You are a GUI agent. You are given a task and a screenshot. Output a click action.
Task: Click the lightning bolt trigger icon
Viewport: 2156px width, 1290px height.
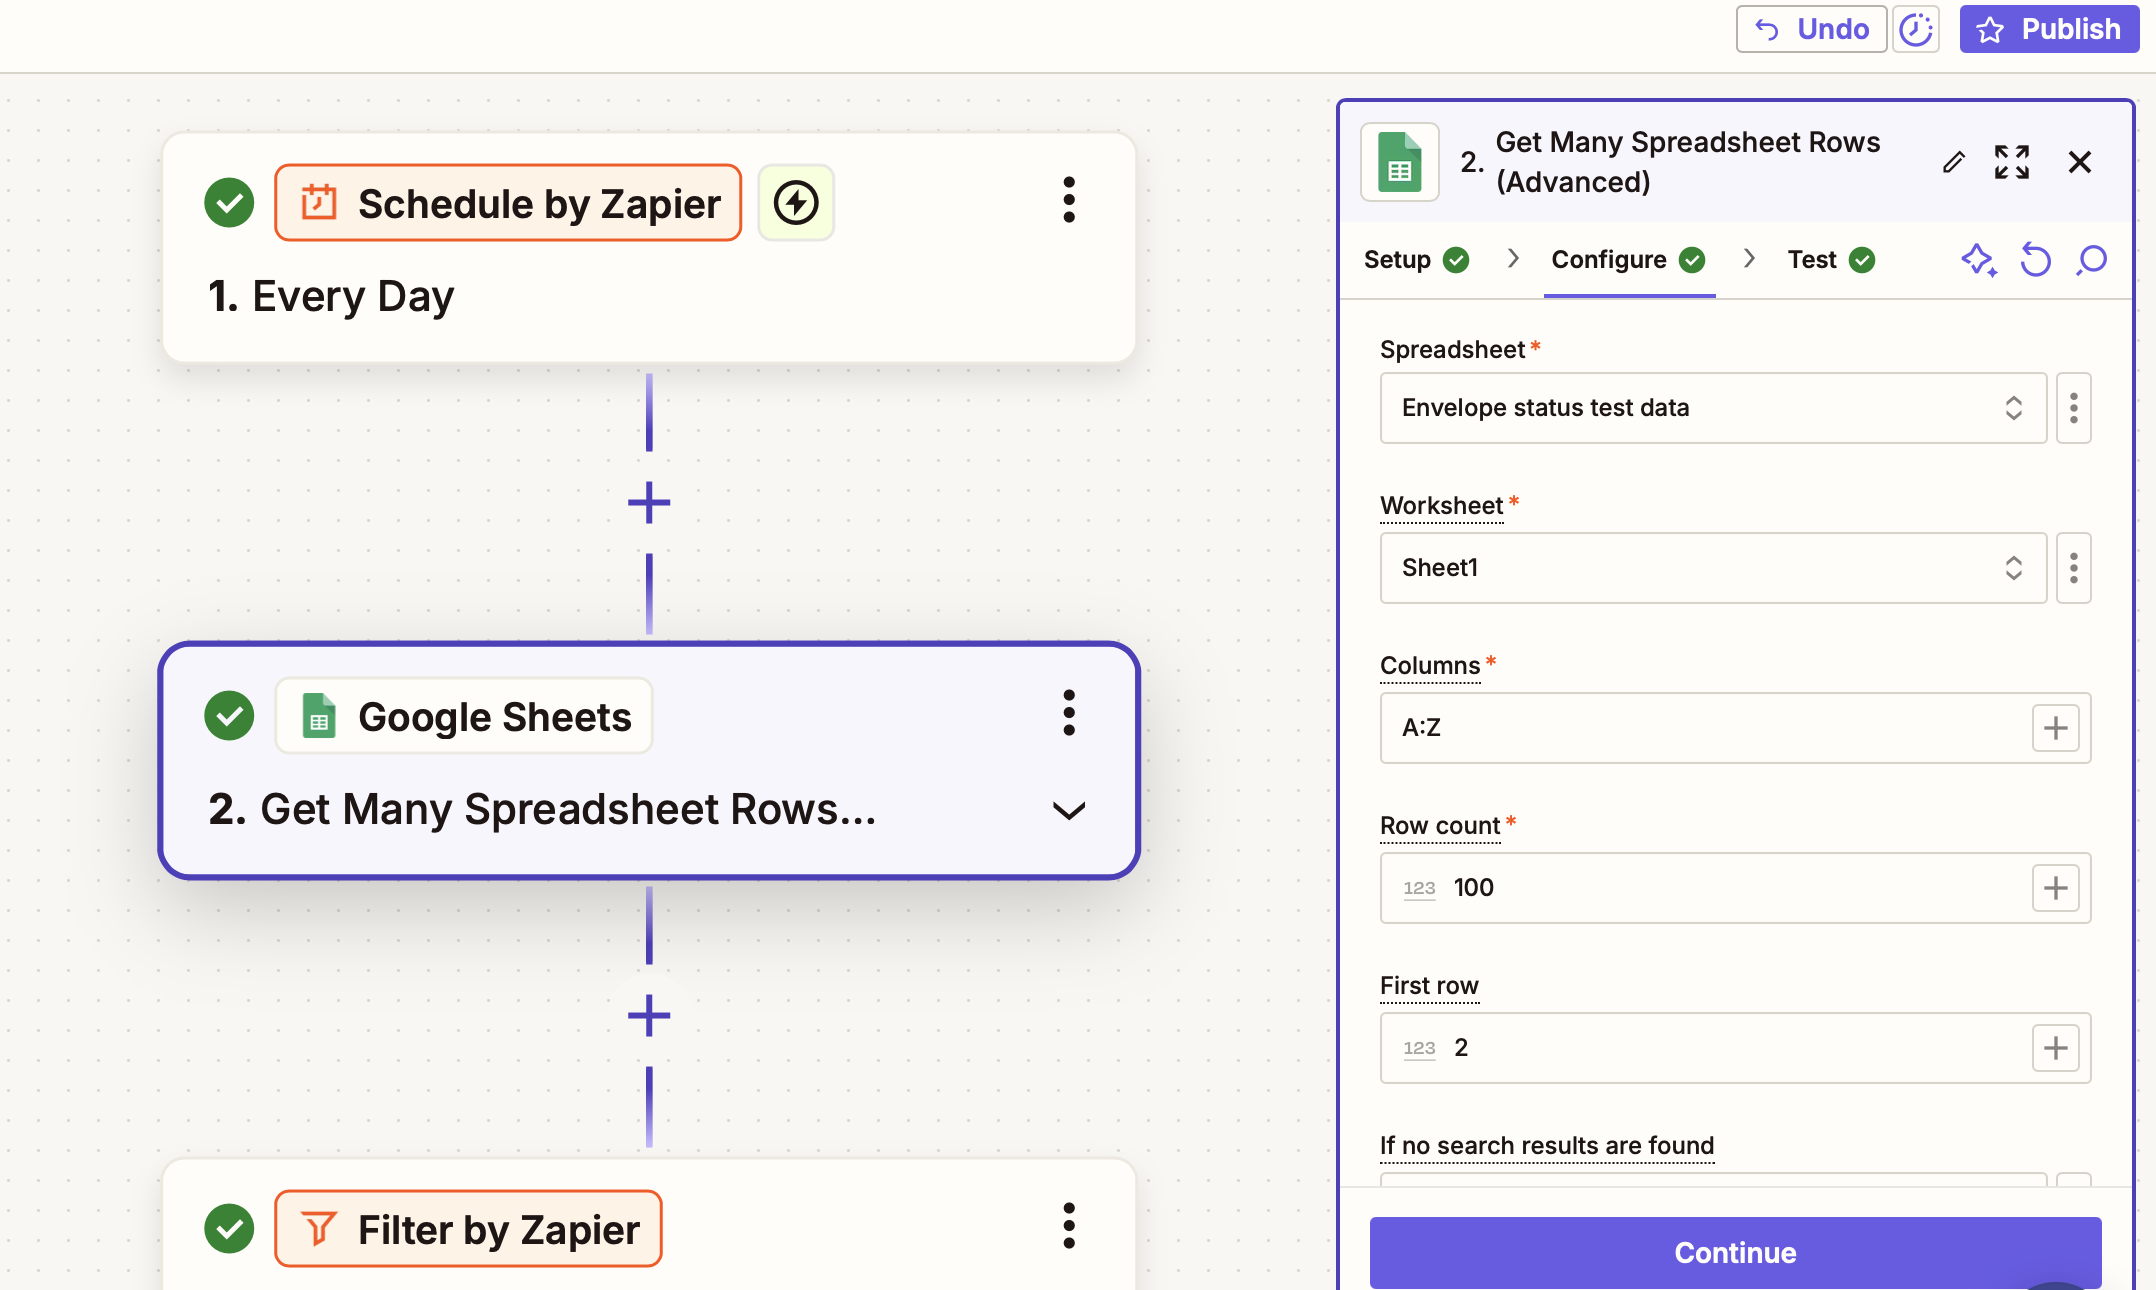pyautogui.click(x=796, y=203)
